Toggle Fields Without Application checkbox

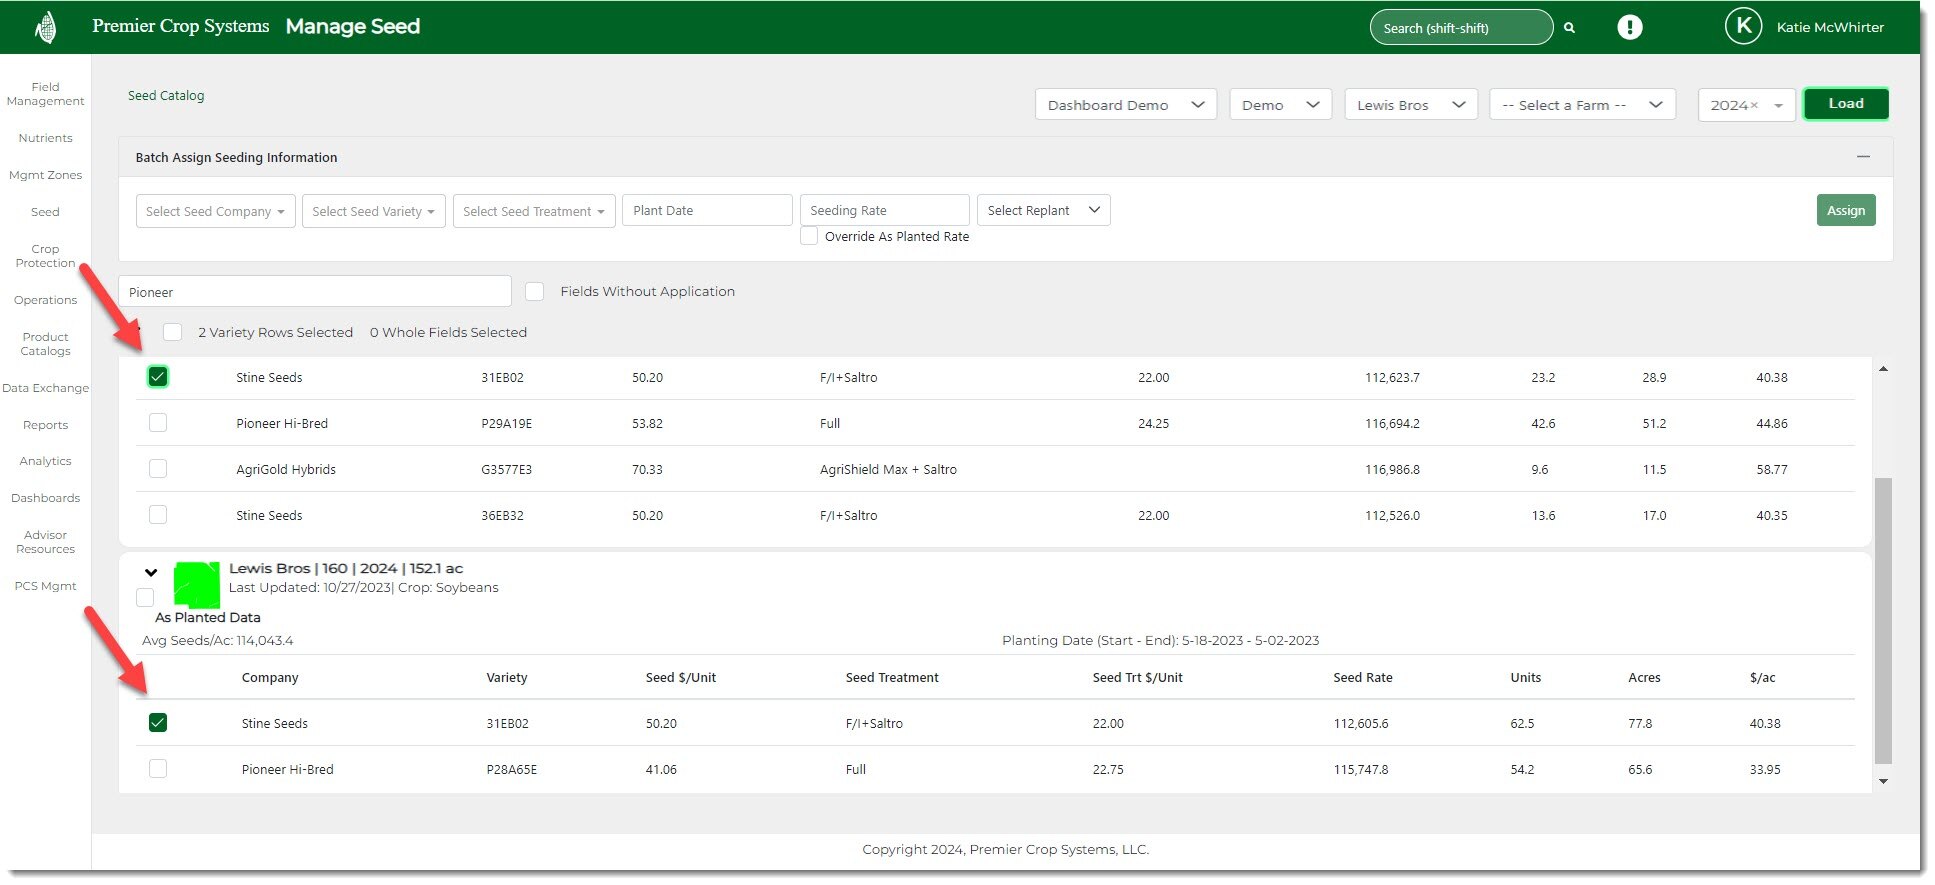(535, 292)
